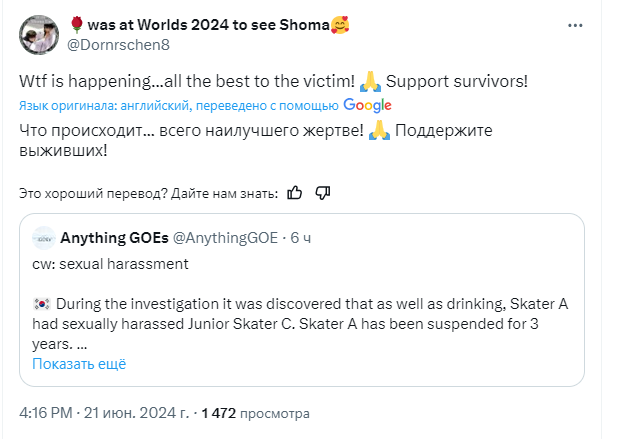Click the "1 472 просмотра" view count
Viewport: 623px width, 439px height.
pyautogui.click(x=255, y=412)
